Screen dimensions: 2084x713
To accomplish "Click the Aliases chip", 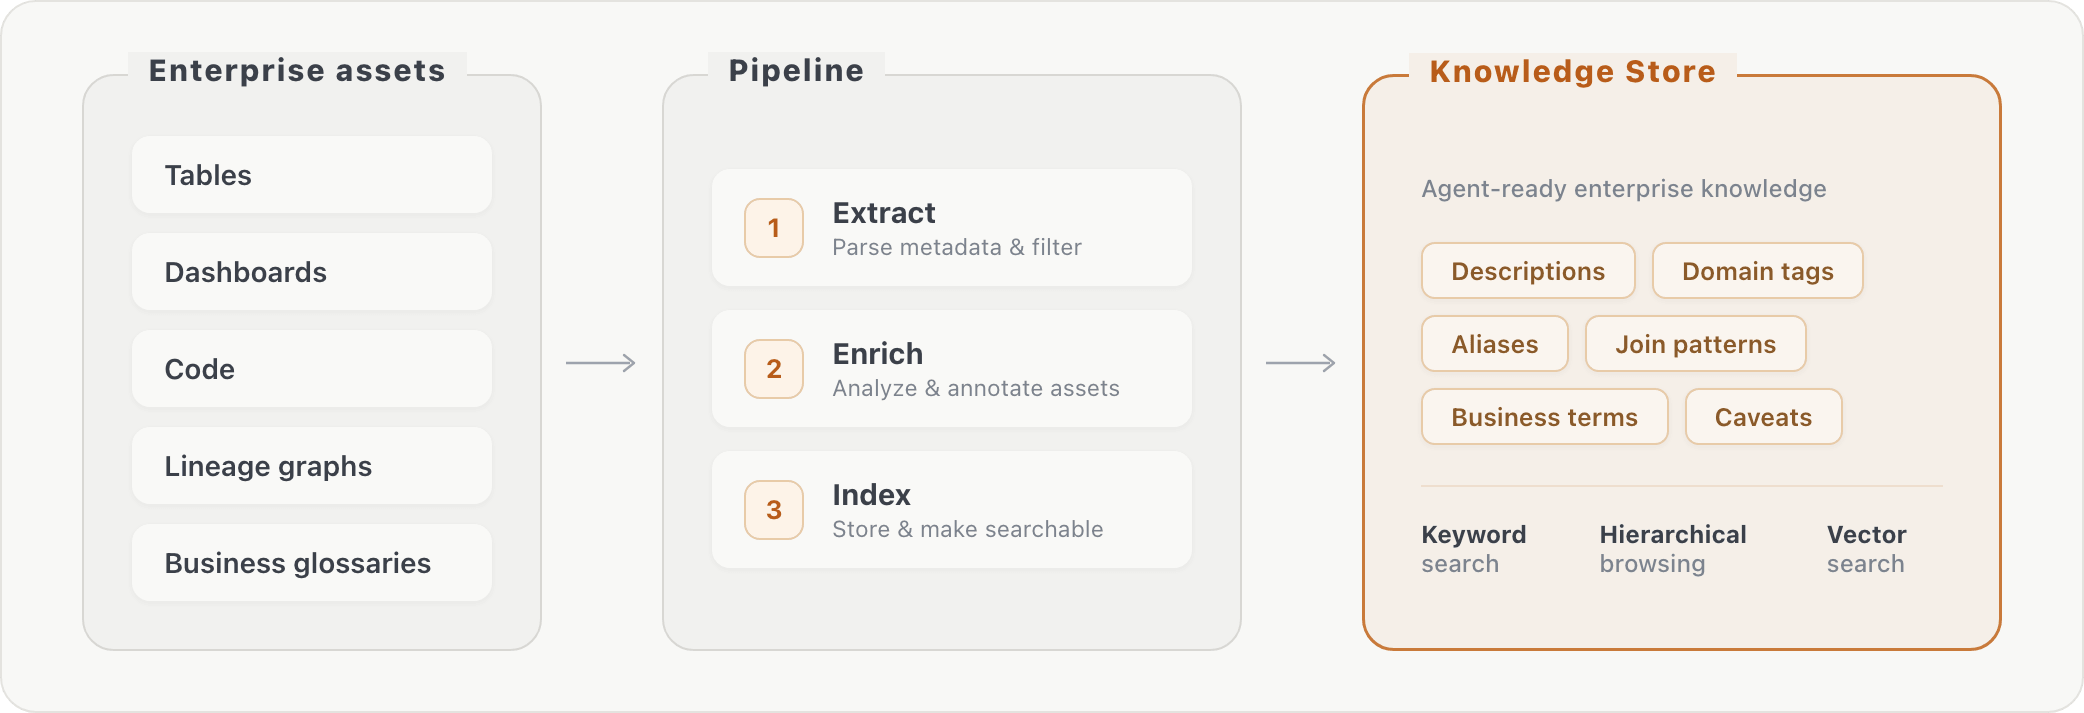I will coord(1495,344).
